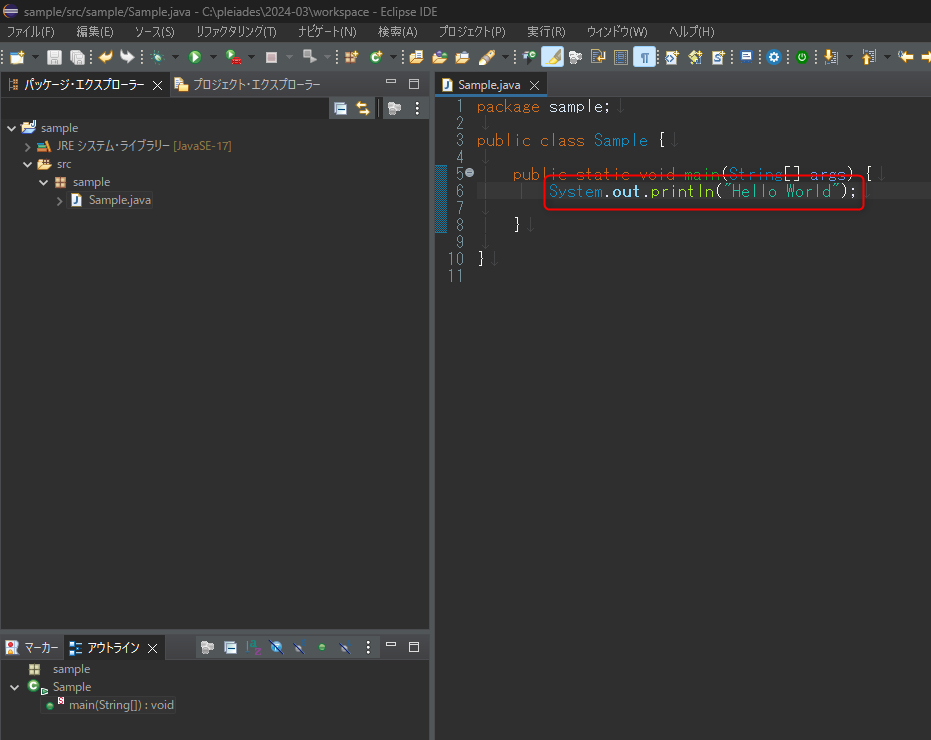
Task: Collapse the Sample class in Outline
Action: coord(14,688)
